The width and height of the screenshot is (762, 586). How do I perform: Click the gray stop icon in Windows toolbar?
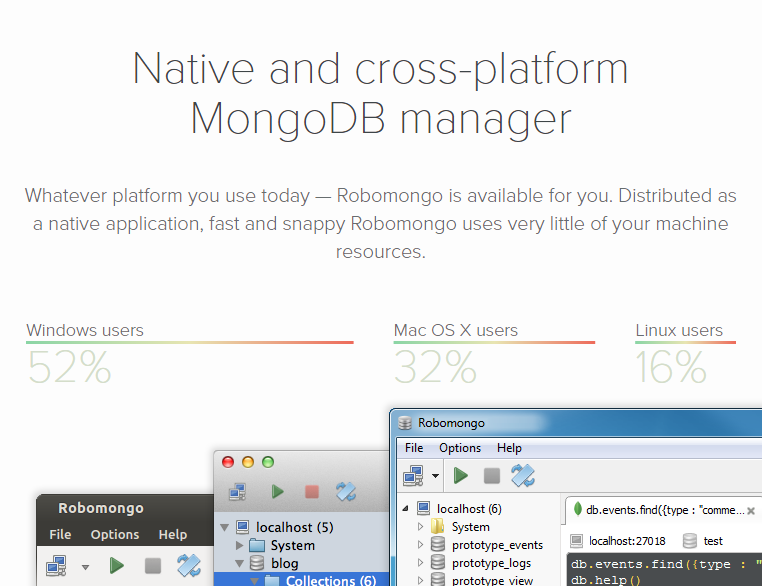coord(492,476)
